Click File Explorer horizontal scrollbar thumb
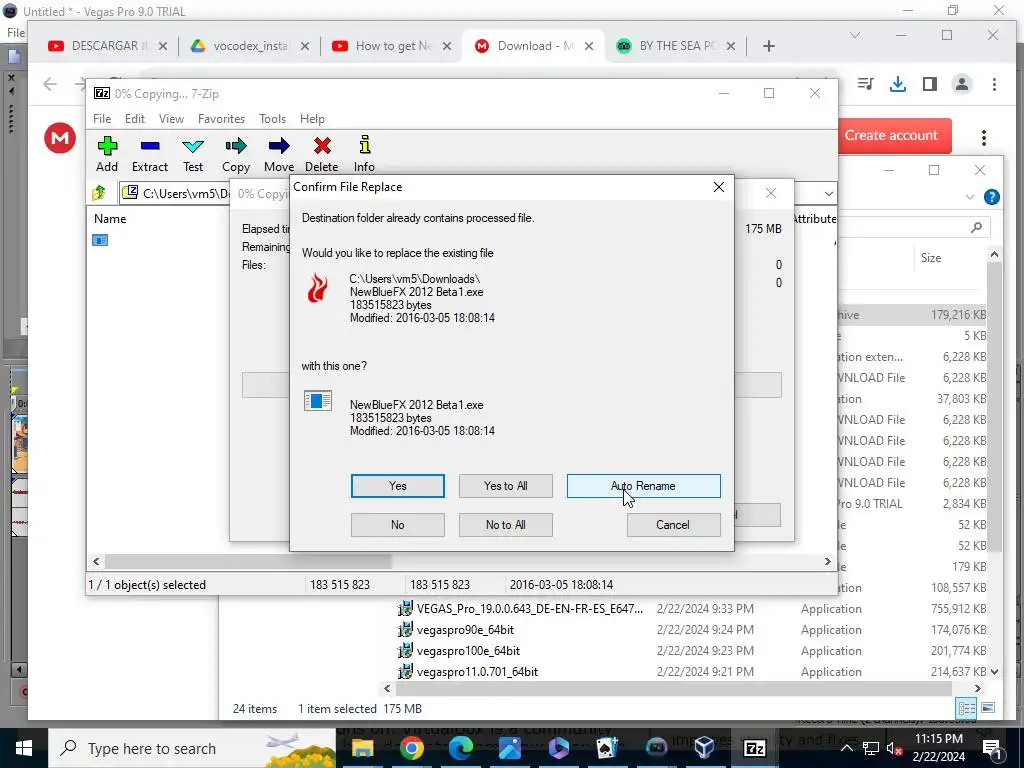Viewport: 1024px width, 768px height. (673, 688)
